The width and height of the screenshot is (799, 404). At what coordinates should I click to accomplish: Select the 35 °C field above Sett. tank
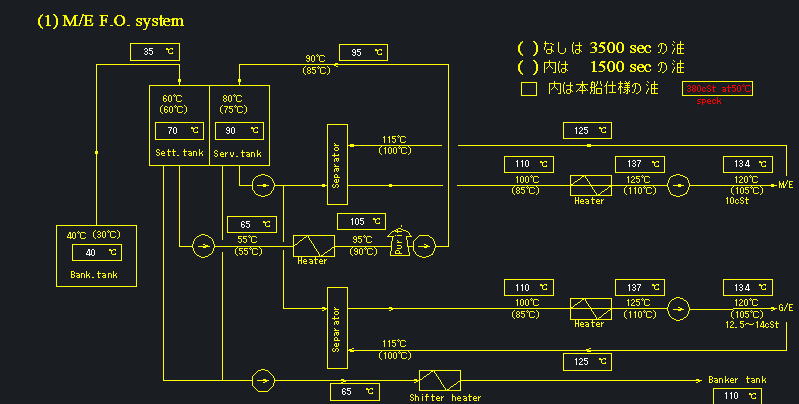[x=155, y=51]
